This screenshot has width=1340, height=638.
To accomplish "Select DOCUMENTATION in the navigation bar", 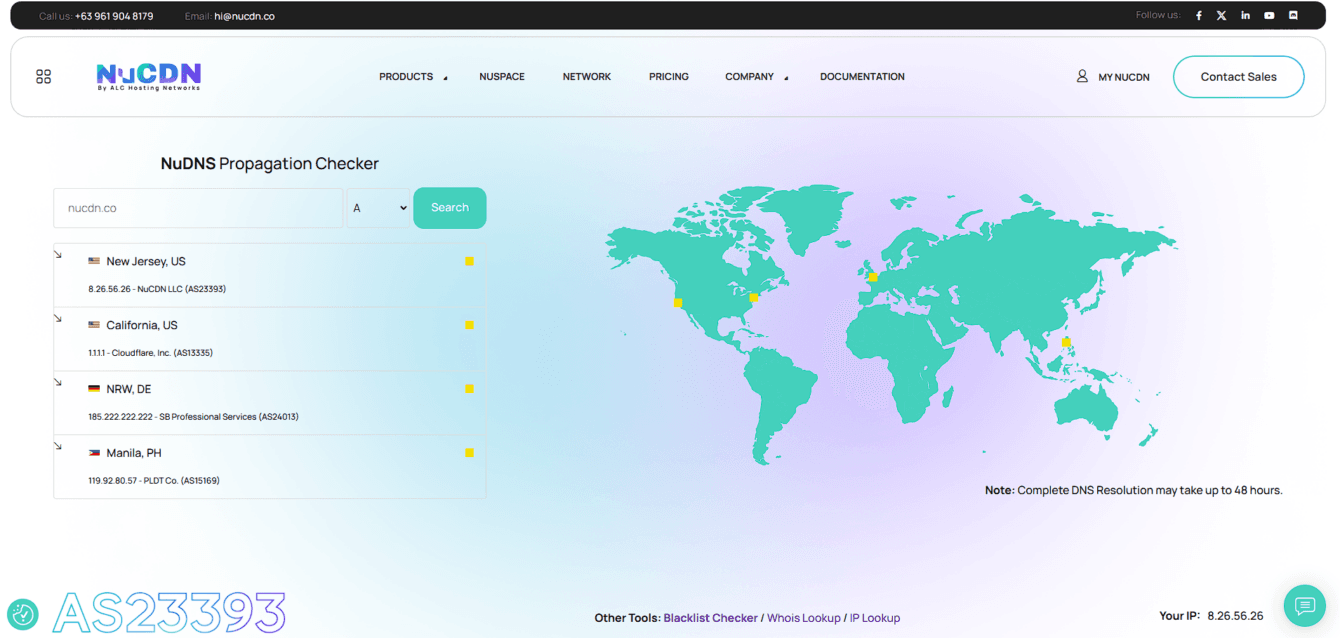I will point(862,76).
